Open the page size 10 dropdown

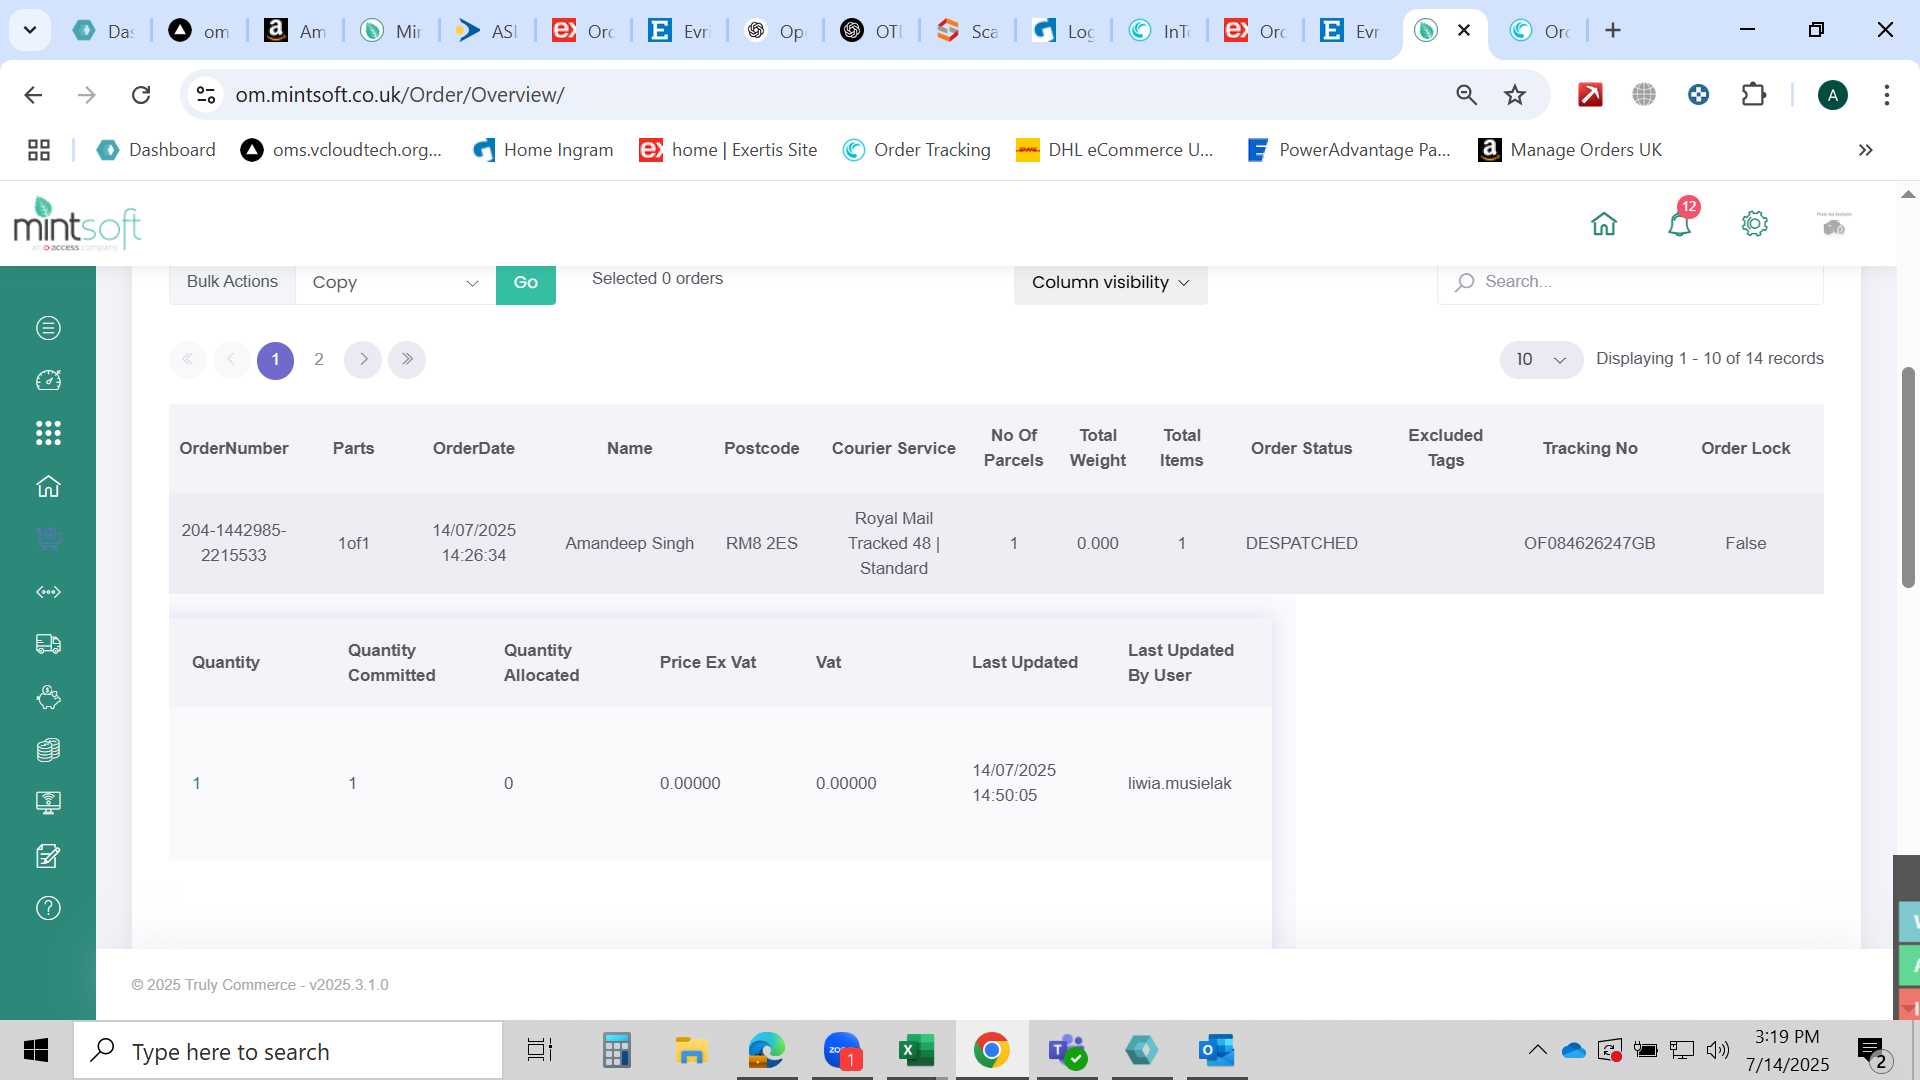(x=1540, y=359)
